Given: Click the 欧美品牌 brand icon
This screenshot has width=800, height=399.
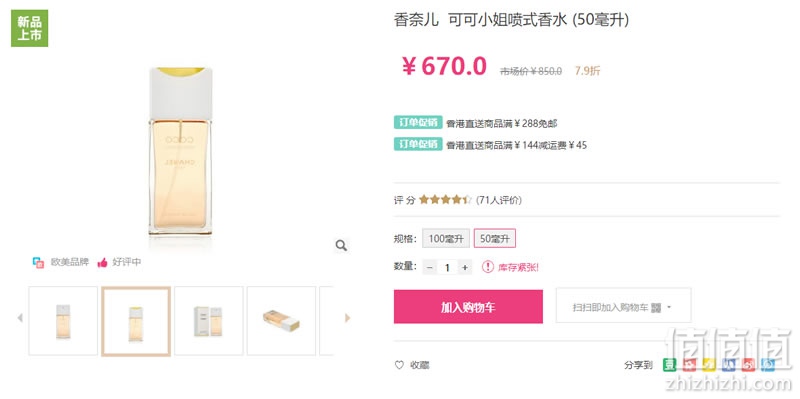Looking at the screenshot, I should pos(38,262).
